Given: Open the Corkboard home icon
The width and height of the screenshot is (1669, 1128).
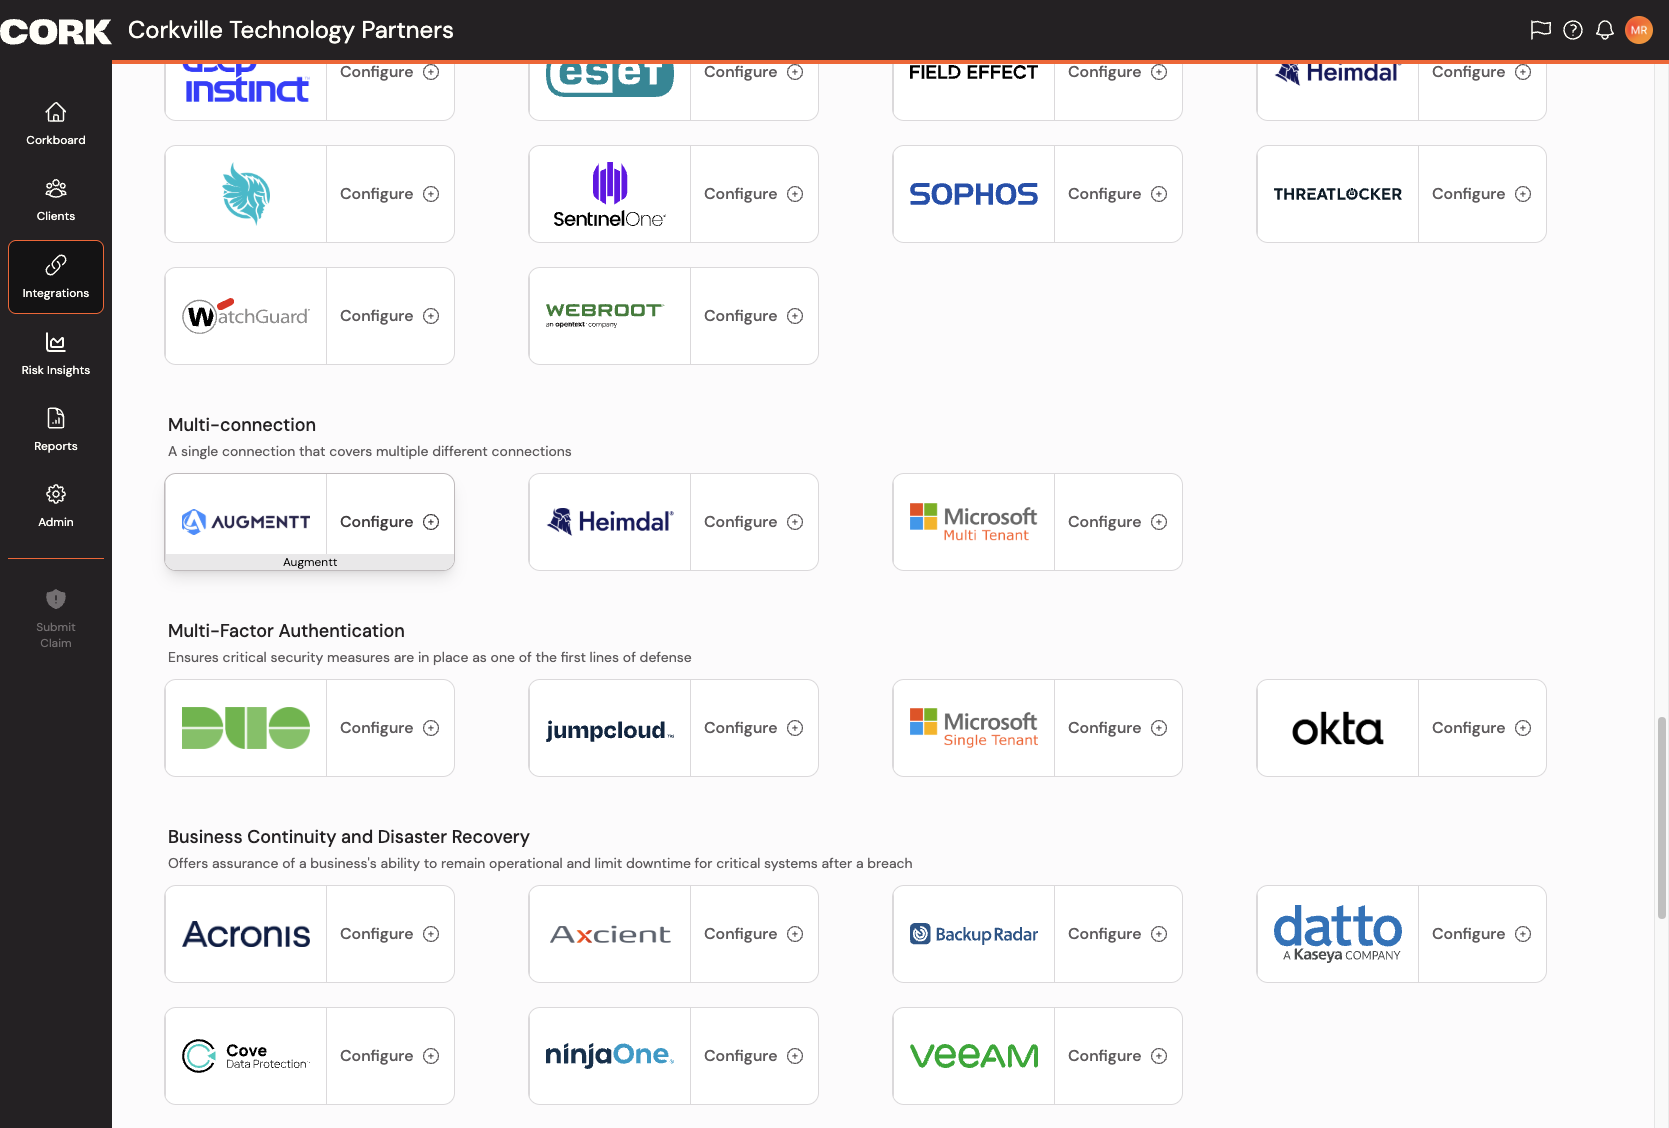Looking at the screenshot, I should 56,112.
